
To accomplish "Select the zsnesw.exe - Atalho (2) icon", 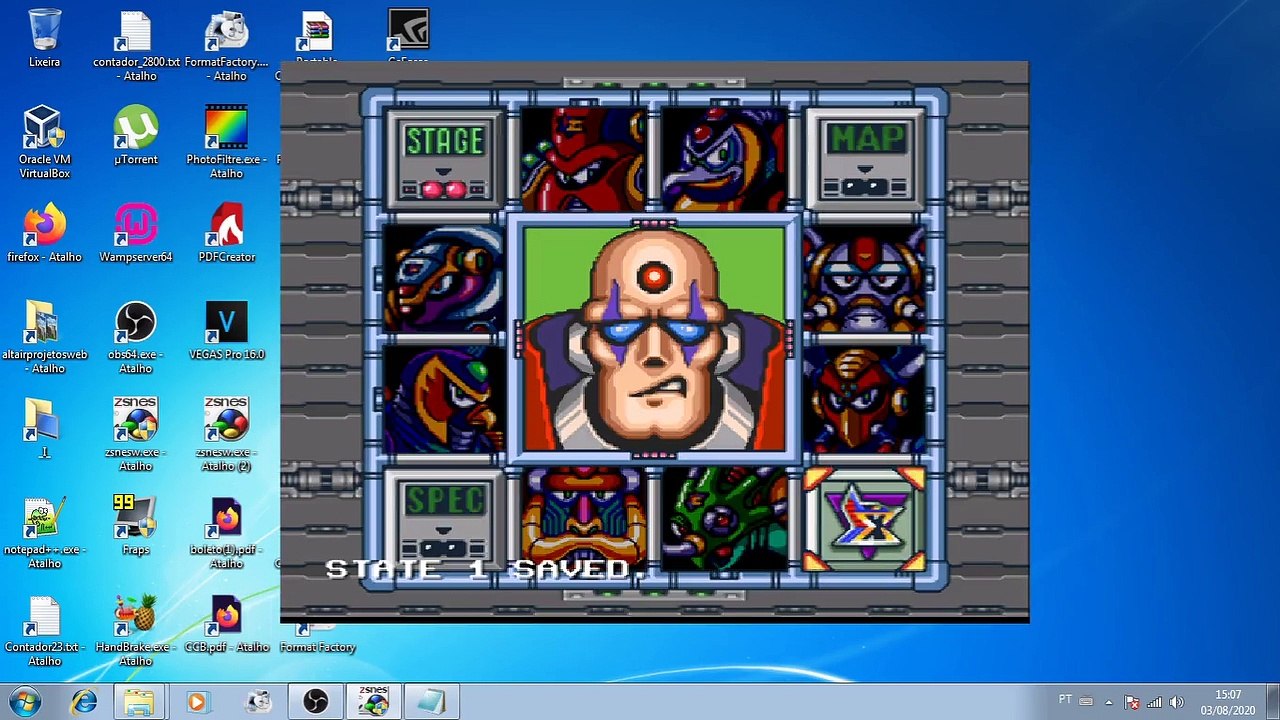I will (x=227, y=434).
